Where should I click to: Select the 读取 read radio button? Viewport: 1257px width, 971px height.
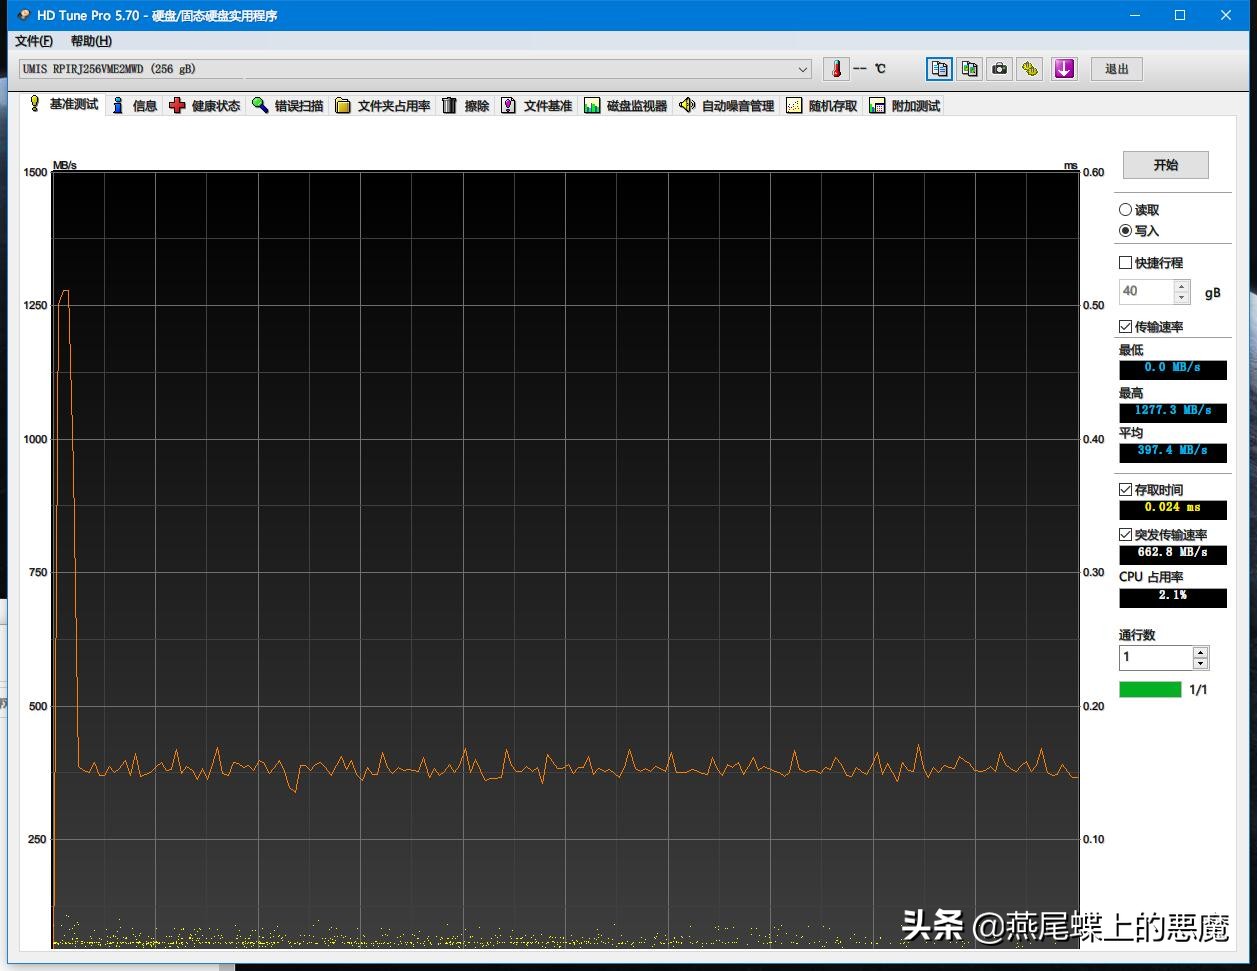pyautogui.click(x=1125, y=210)
